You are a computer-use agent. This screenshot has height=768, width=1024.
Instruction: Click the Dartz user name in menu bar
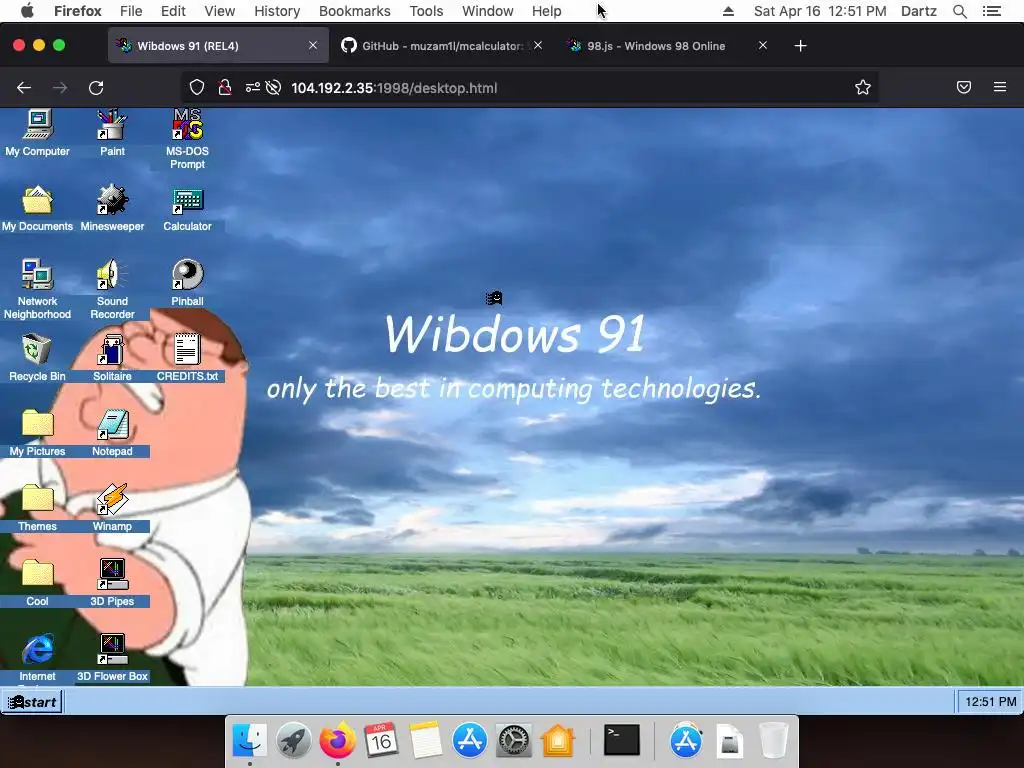point(919,11)
